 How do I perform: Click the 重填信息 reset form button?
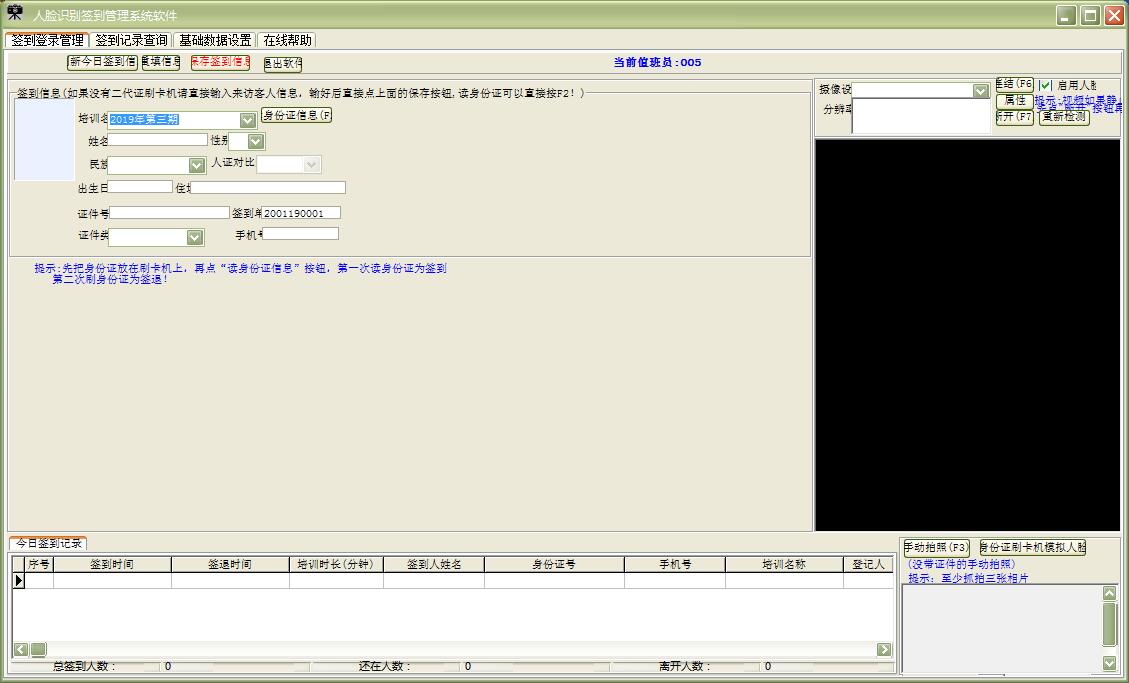click(161, 63)
